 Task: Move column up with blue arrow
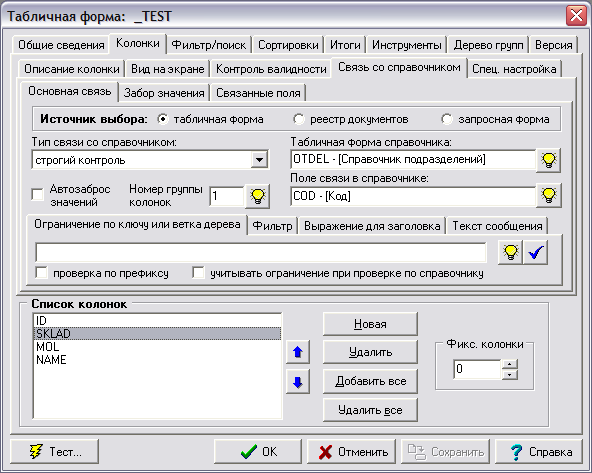[x=298, y=352]
